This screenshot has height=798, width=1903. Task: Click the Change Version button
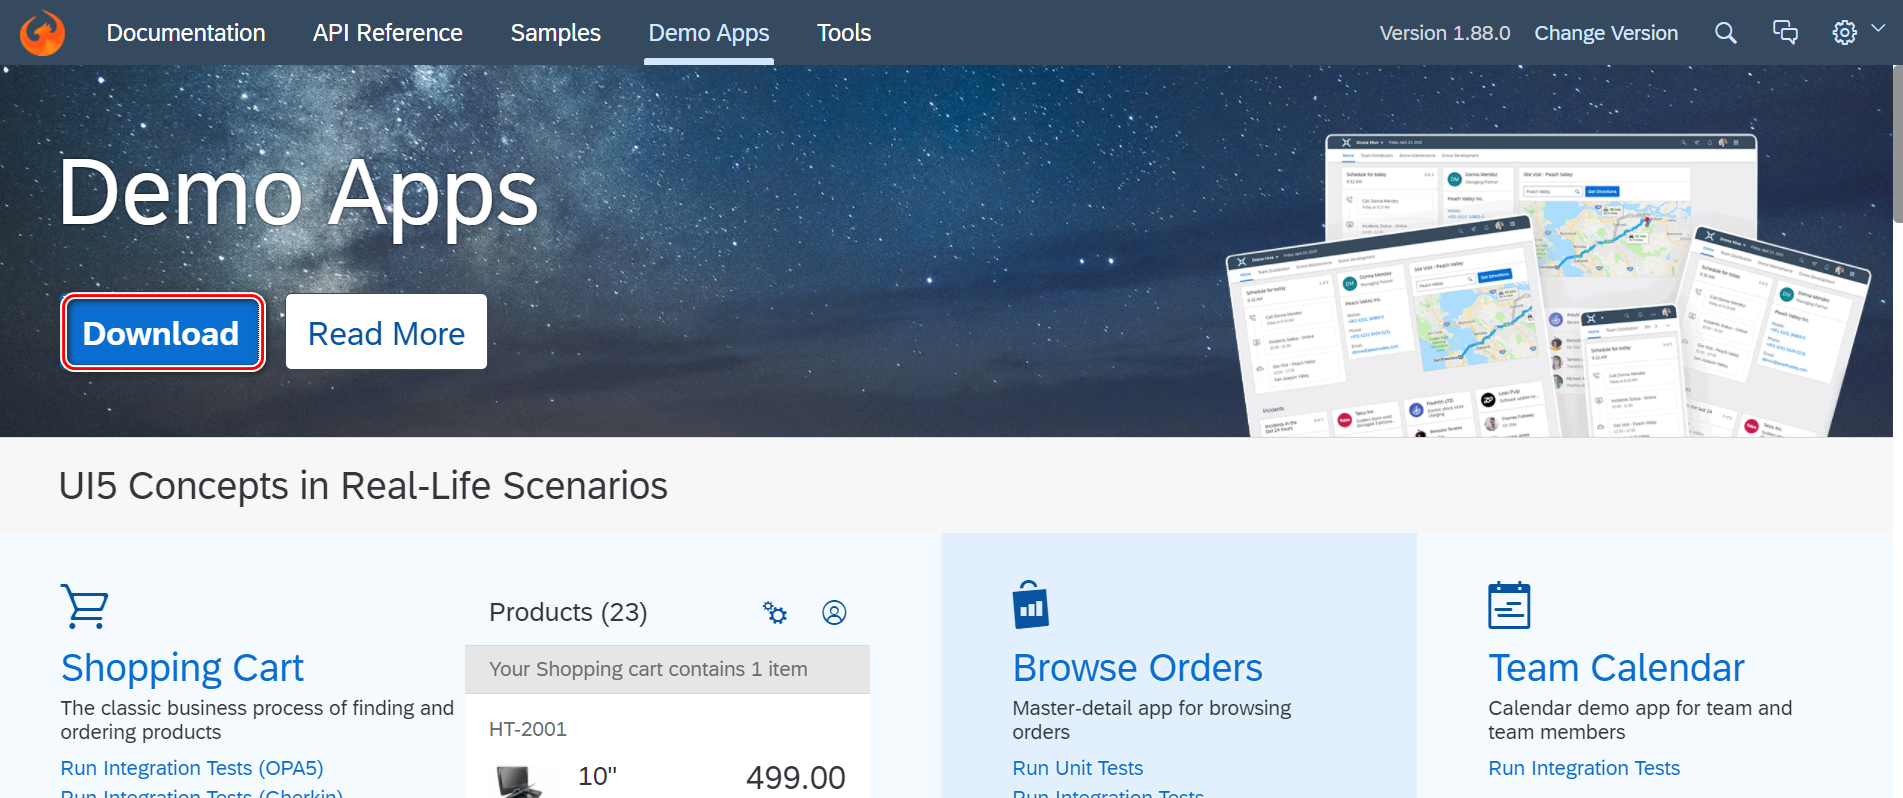(x=1606, y=33)
